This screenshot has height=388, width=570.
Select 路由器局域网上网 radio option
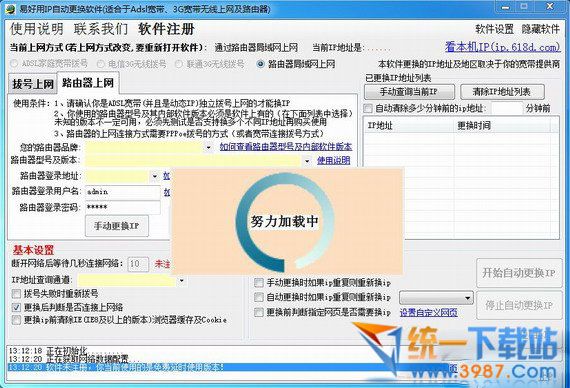point(260,64)
